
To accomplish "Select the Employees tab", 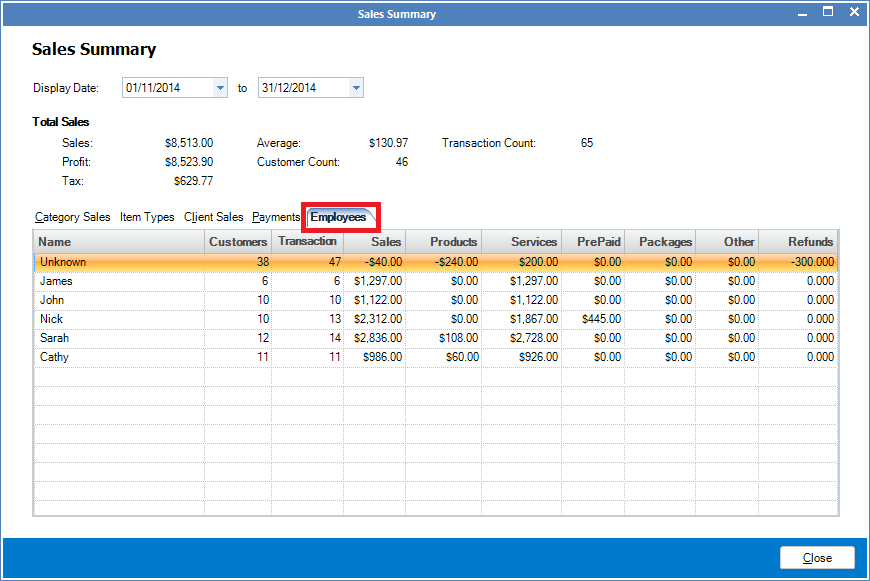I will pos(340,217).
